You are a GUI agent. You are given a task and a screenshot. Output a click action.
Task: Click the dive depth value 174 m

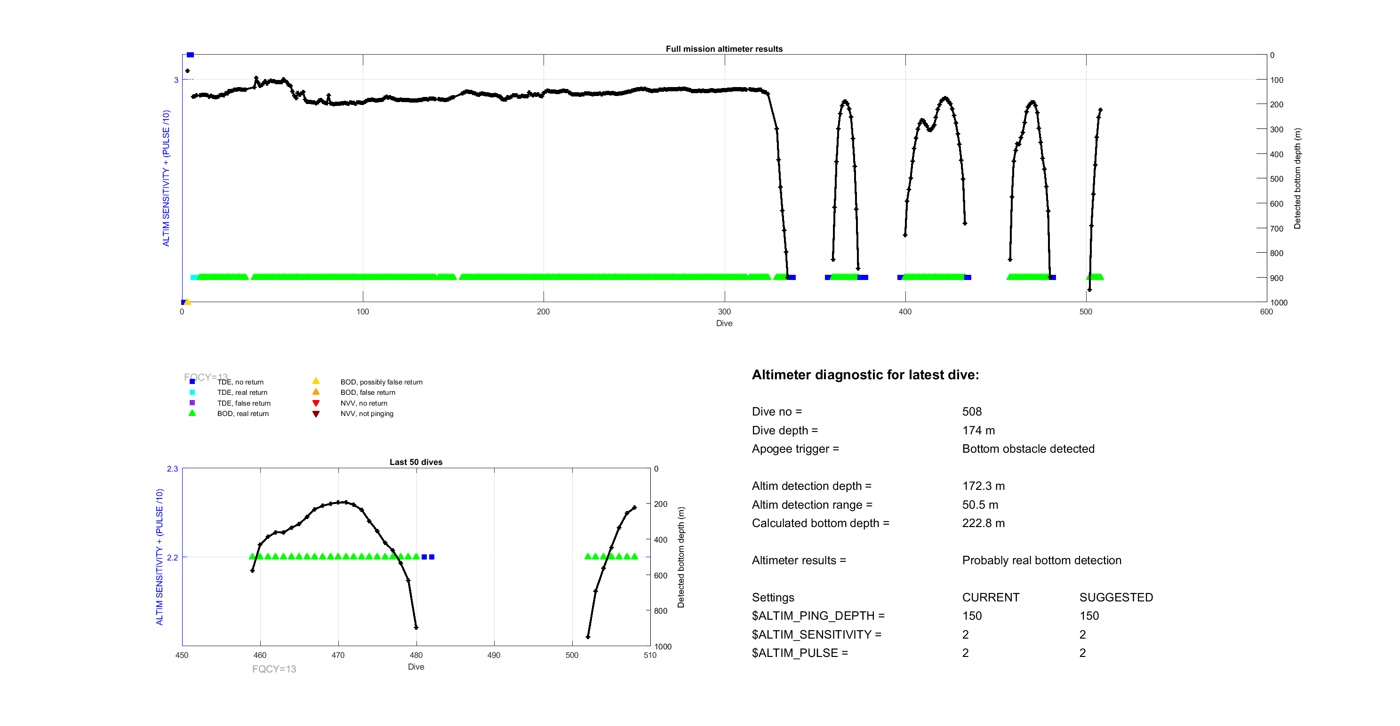(x=979, y=430)
